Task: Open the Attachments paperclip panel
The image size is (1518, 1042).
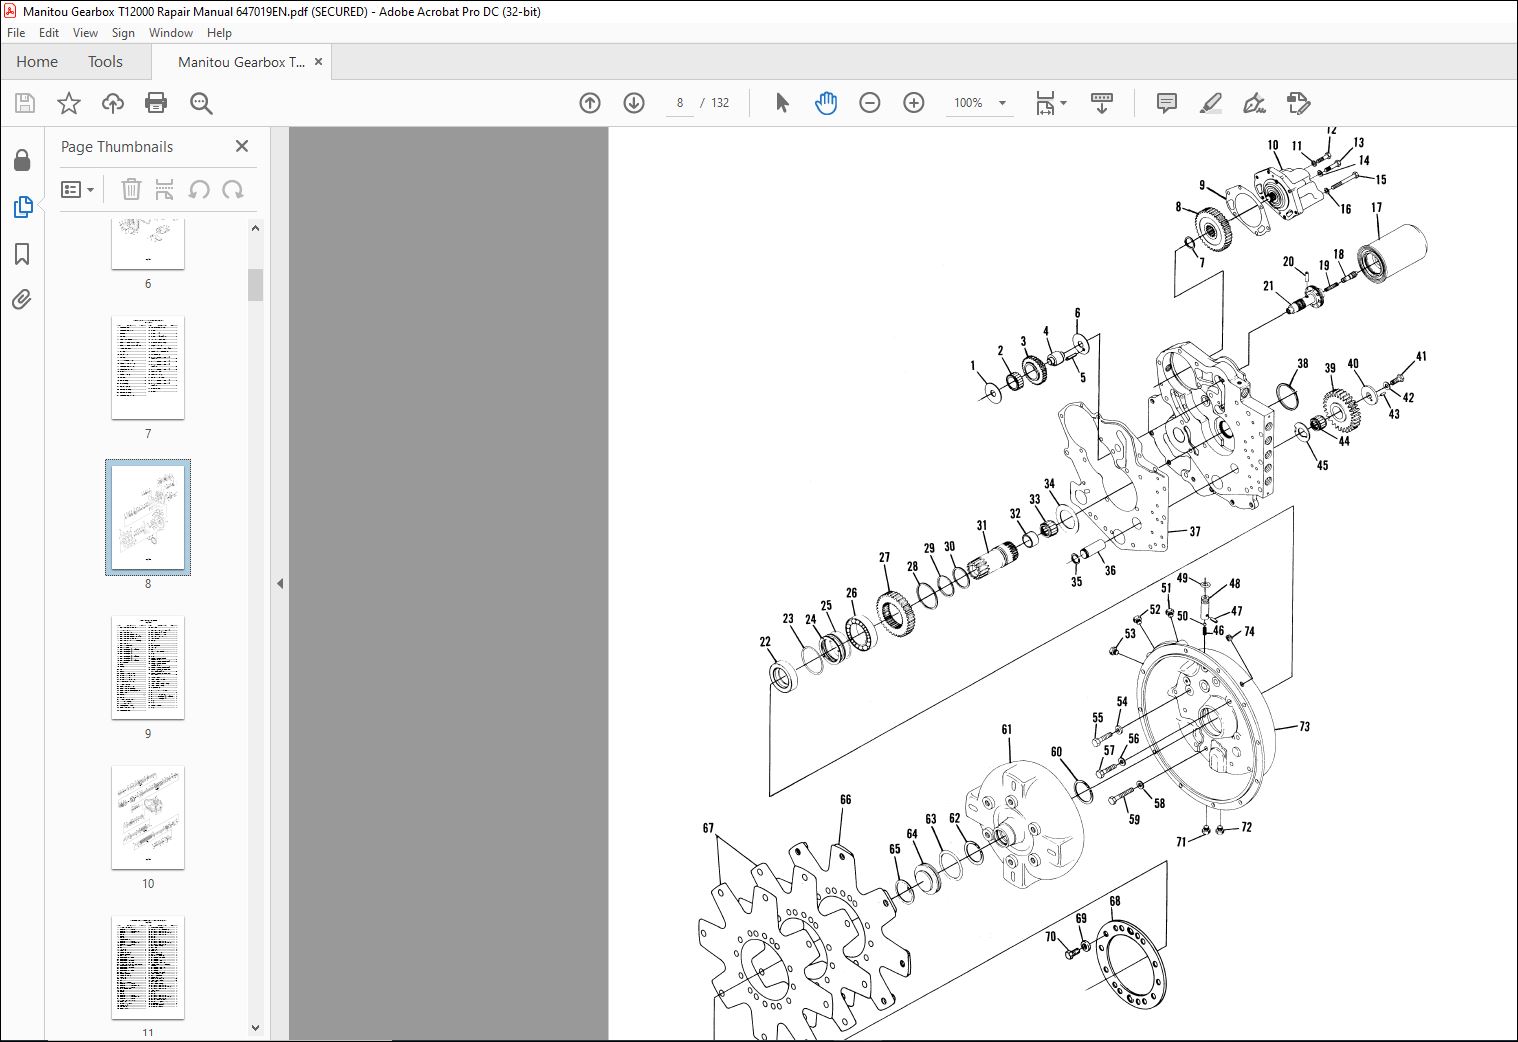Action: (x=22, y=299)
